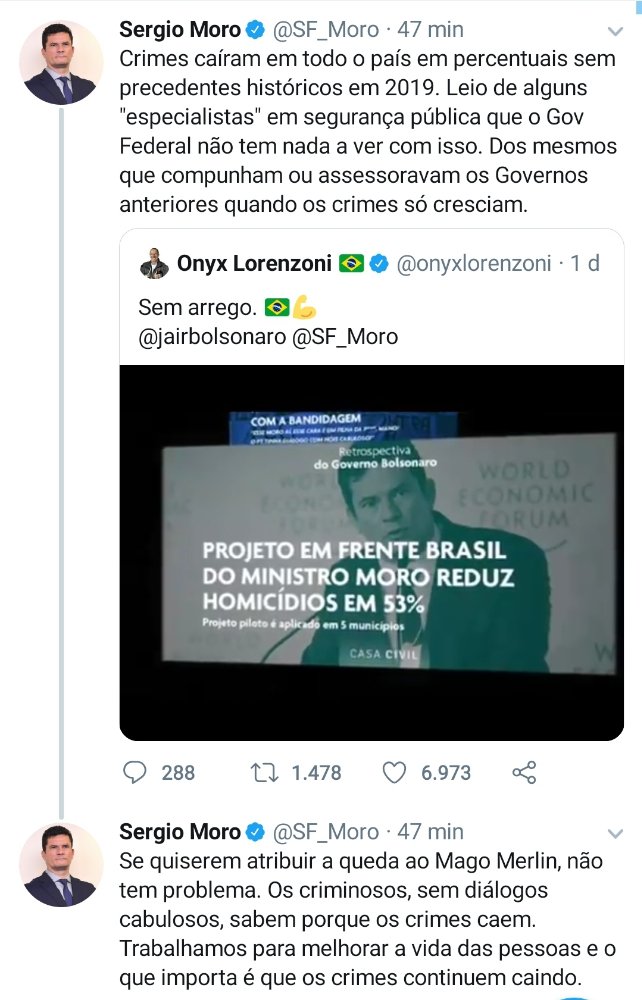Tap the reply icon showing 288 replies
This screenshot has width=642, height=1000.
(x=134, y=772)
